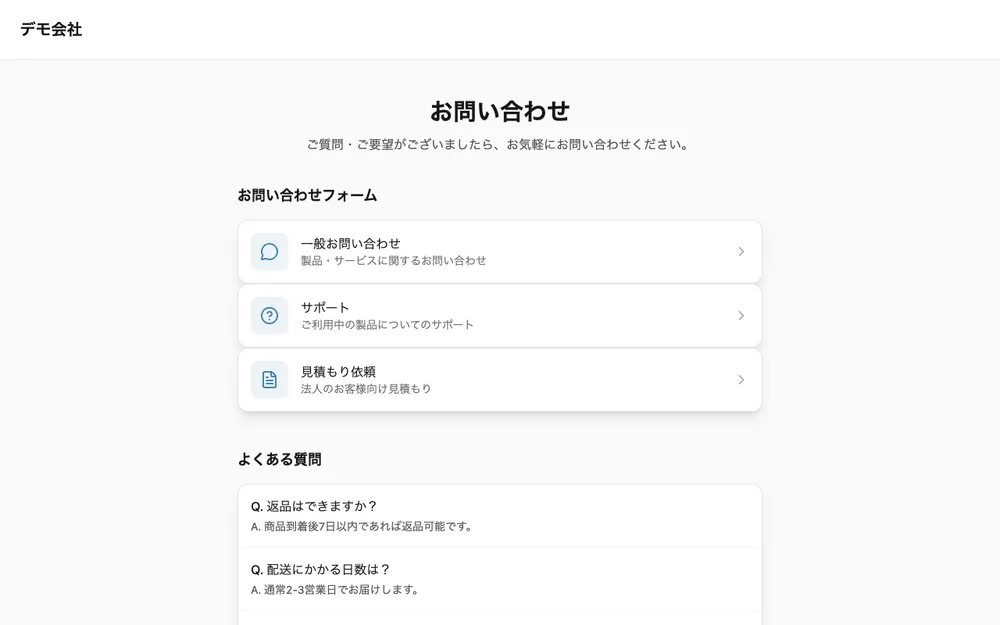Click the intro sentence ご質問・ご要望がございましたら
Image resolution: width=1000 pixels, height=625 pixels.
(500, 145)
